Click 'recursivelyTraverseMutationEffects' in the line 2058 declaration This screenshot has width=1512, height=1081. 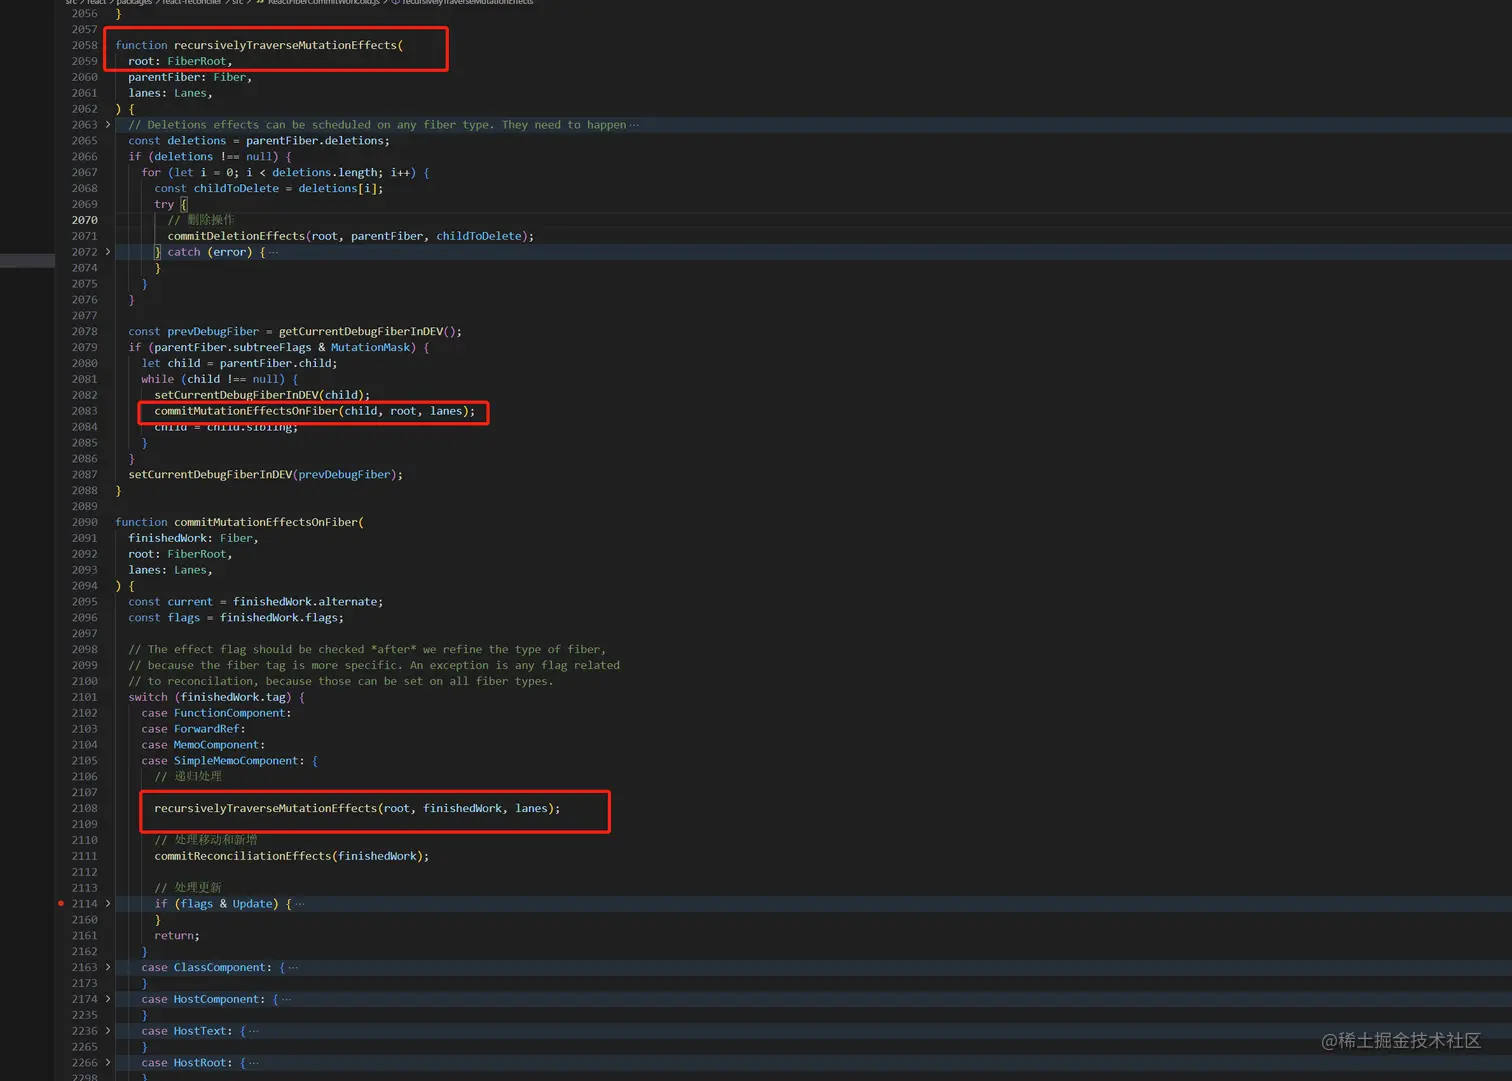285,45
